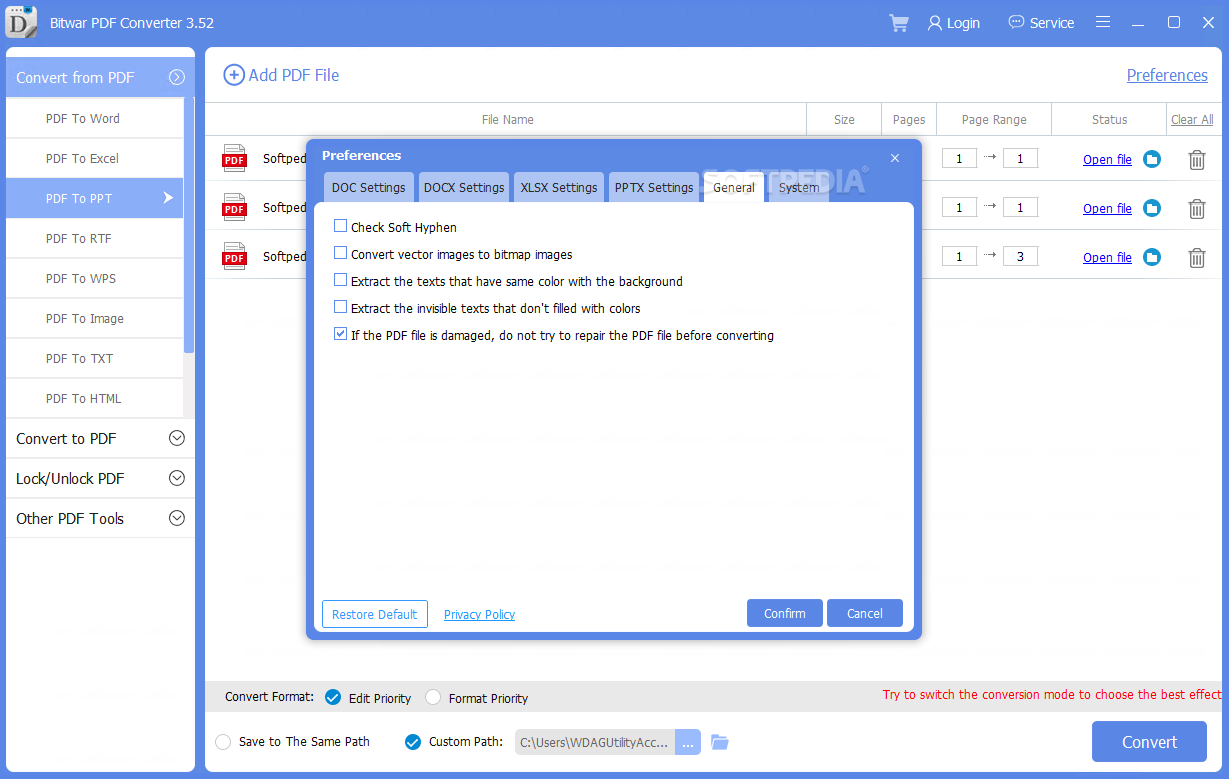
Task: Select PDF To Image in sidebar
Action: (94, 318)
